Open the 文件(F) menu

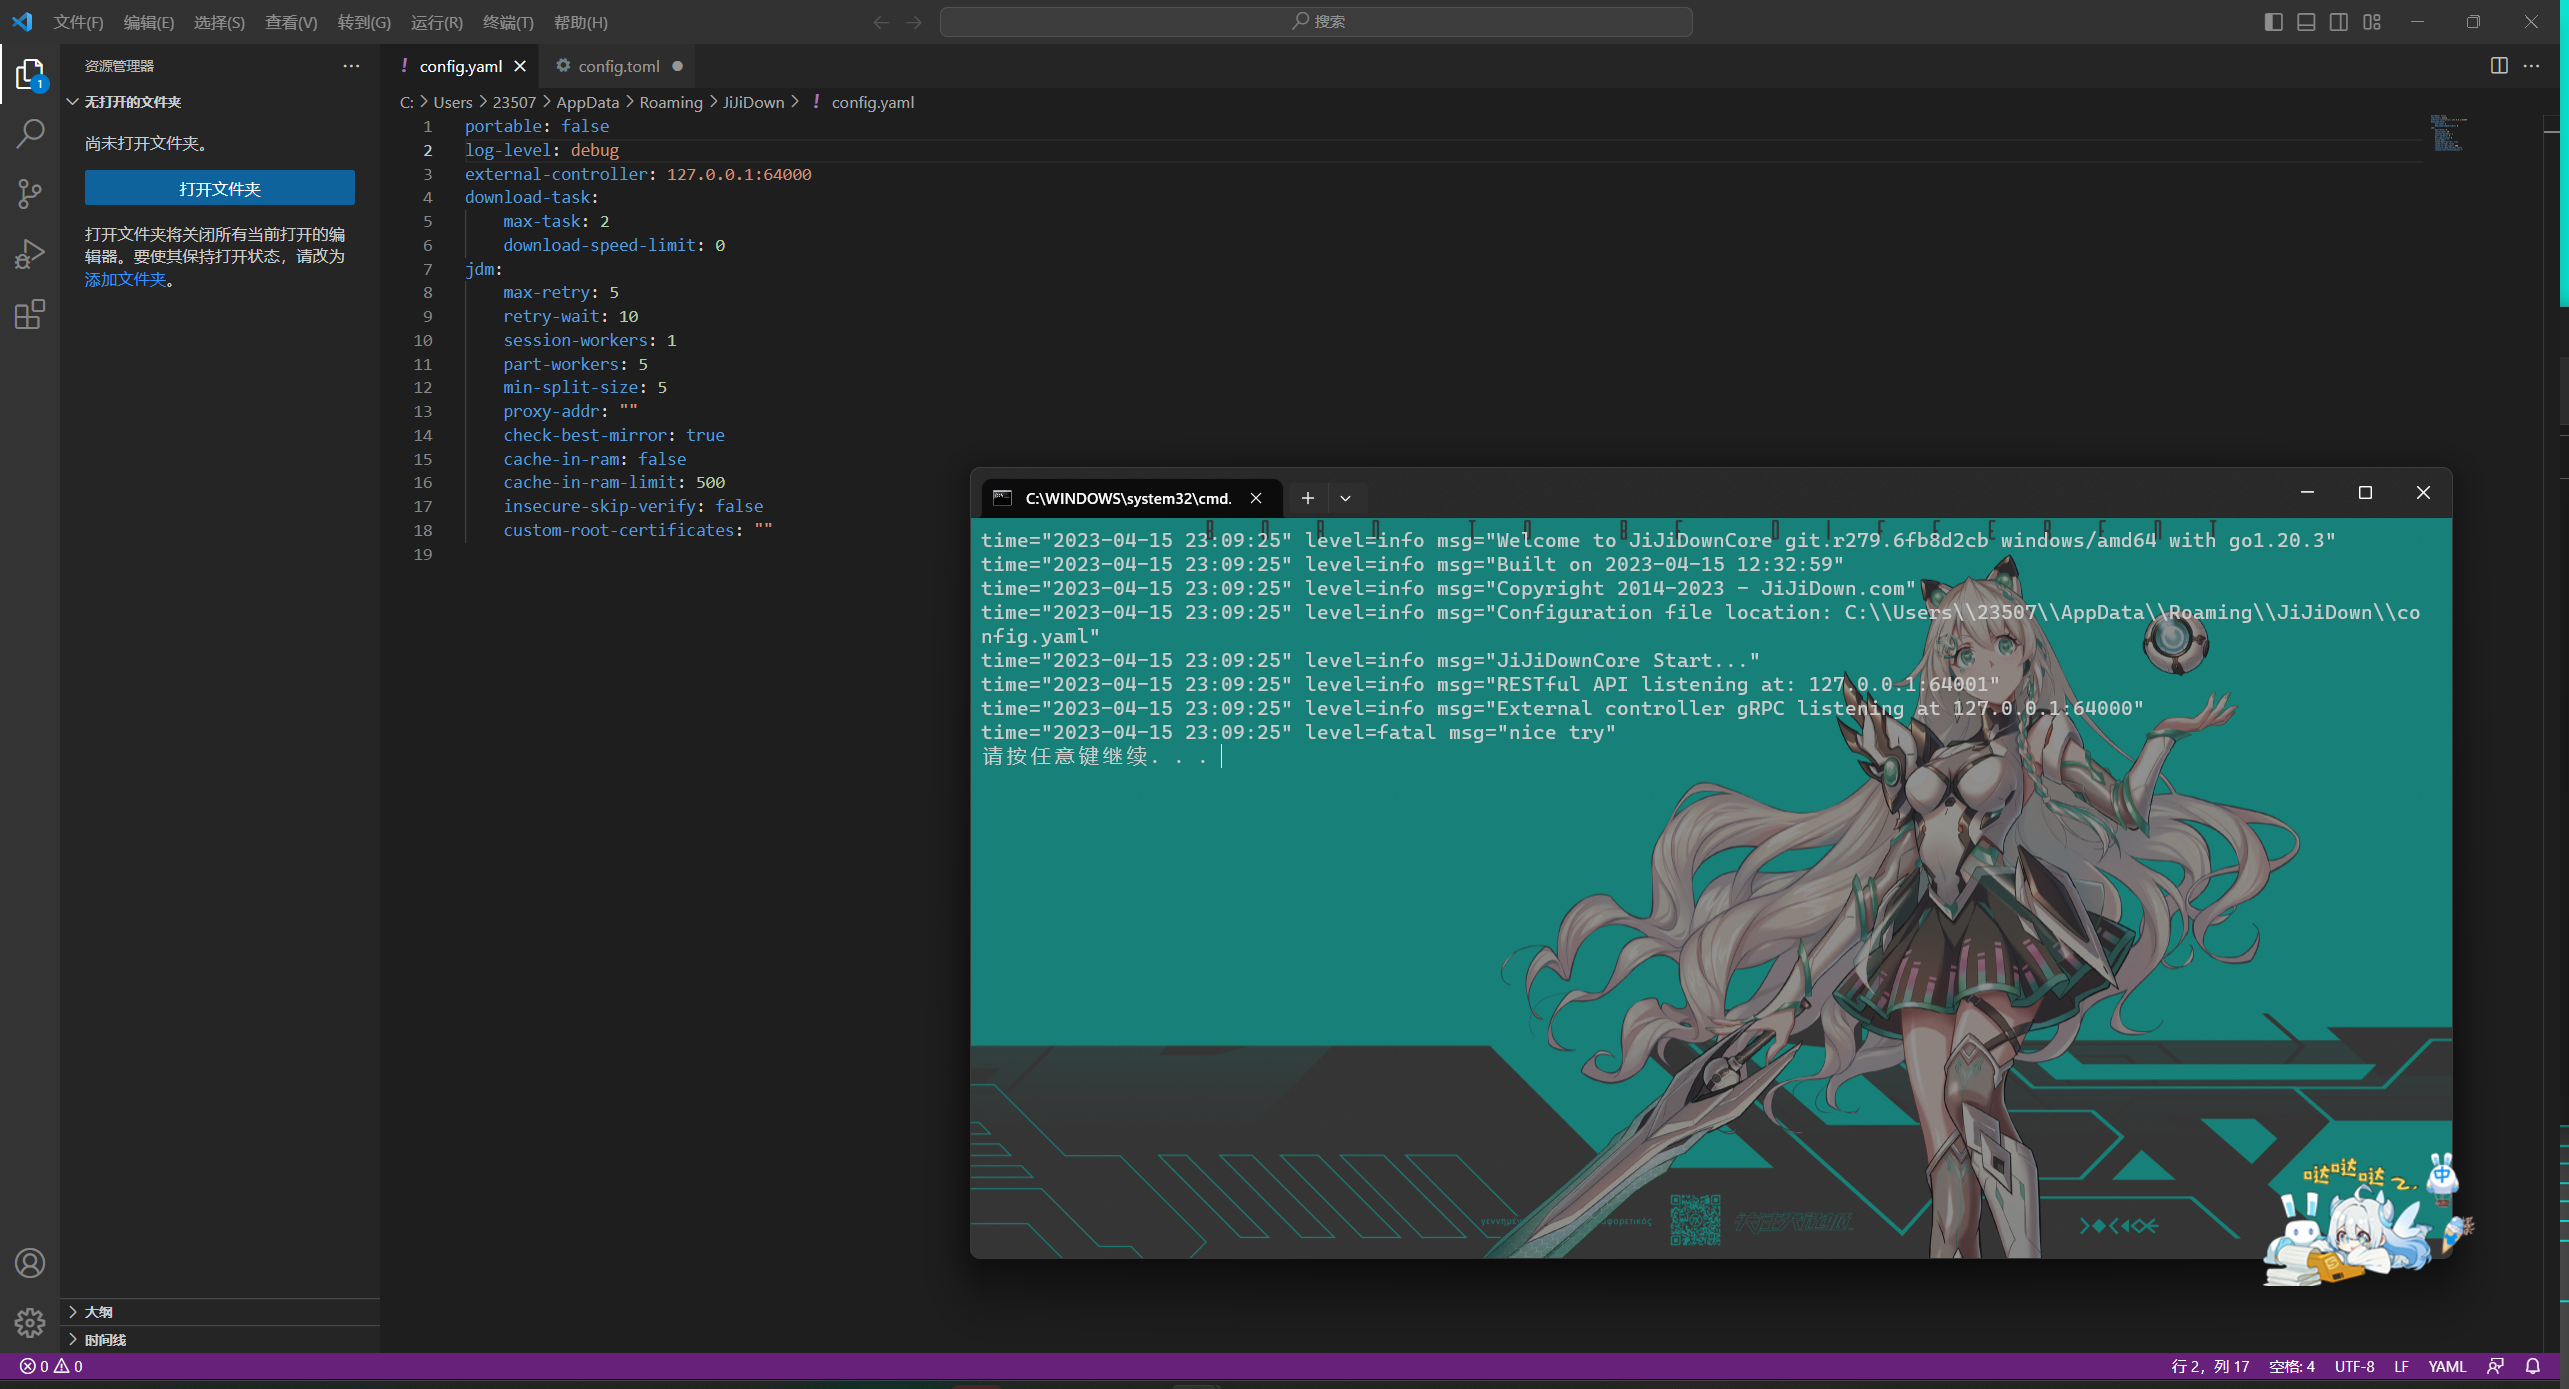pyautogui.click(x=78, y=22)
